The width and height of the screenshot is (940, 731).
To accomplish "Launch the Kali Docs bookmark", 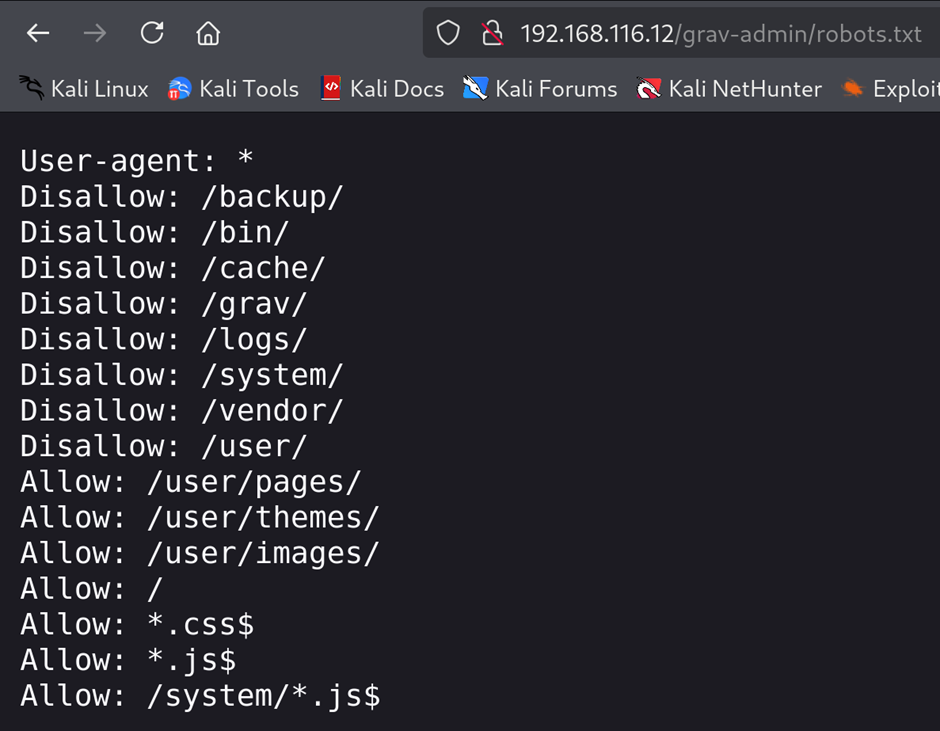I will (382, 89).
